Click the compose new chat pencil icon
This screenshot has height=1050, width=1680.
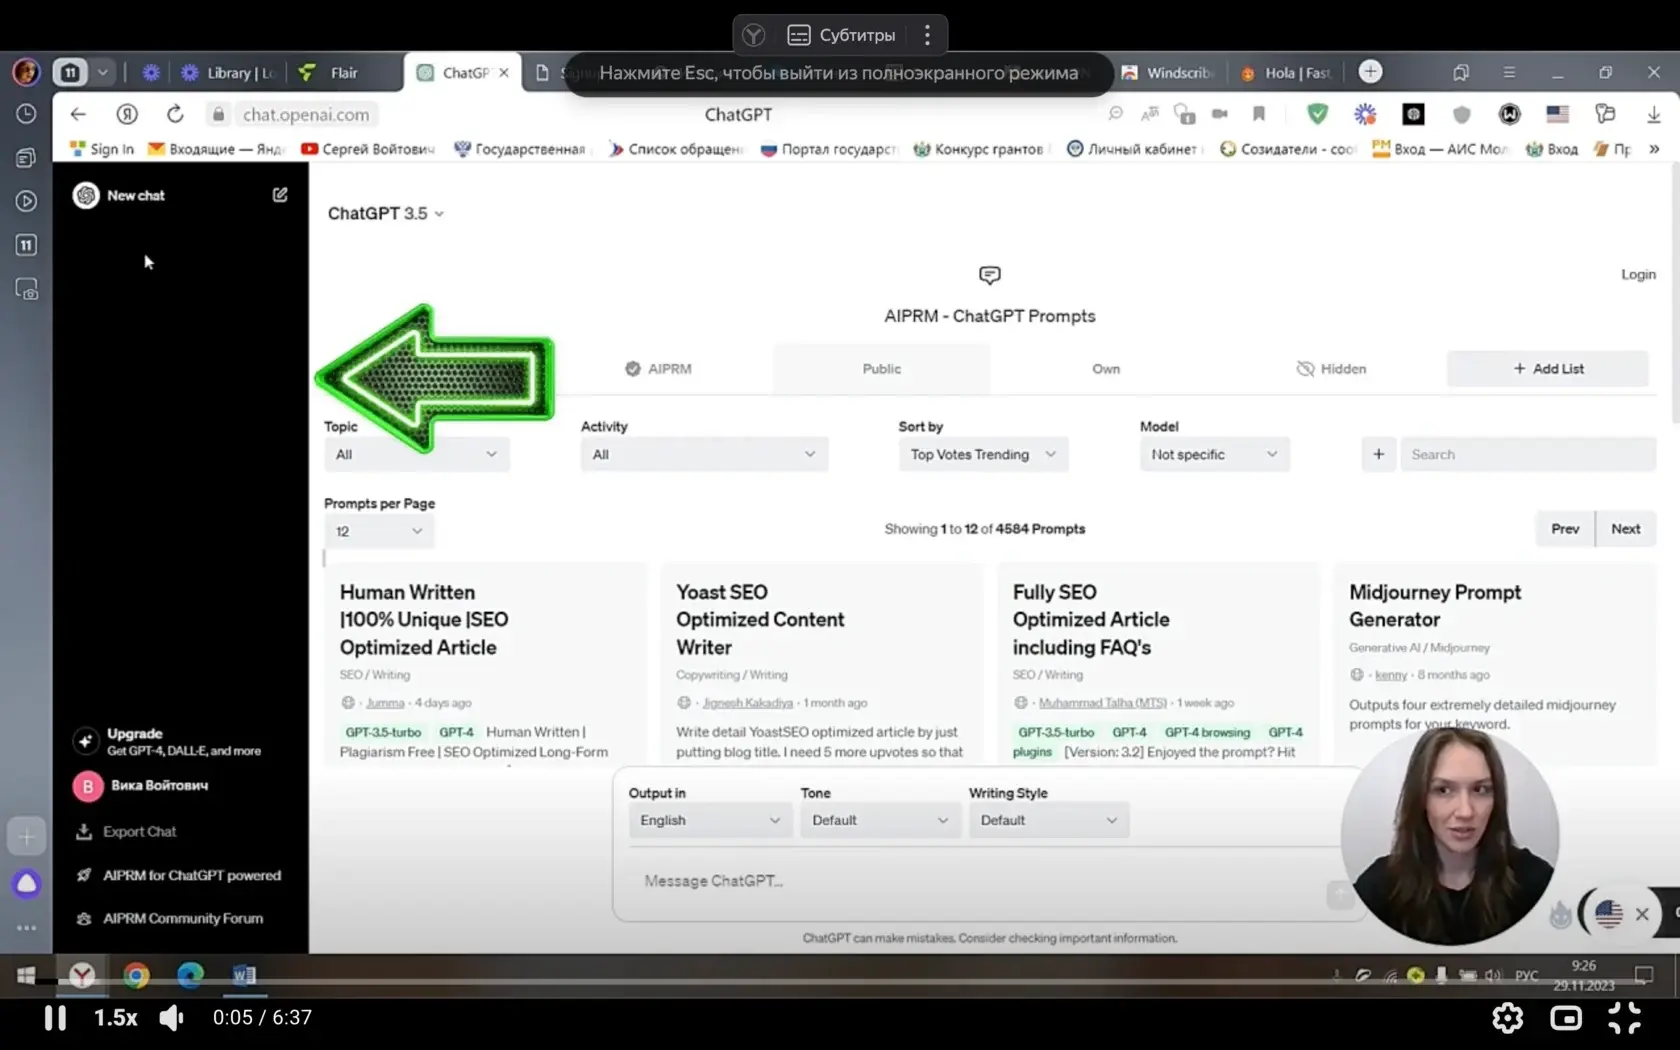(280, 195)
